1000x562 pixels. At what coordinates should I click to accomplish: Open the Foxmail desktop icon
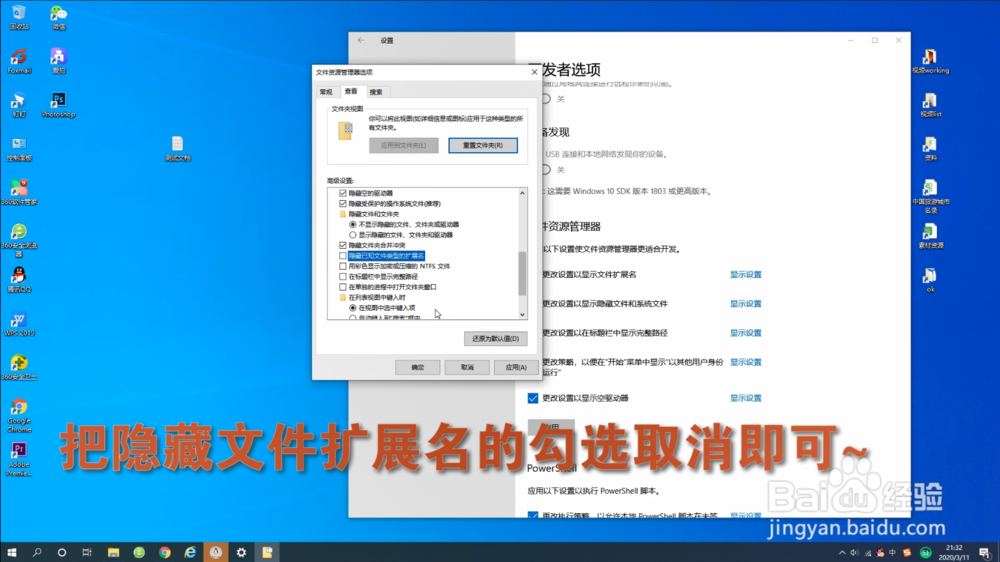click(x=18, y=61)
